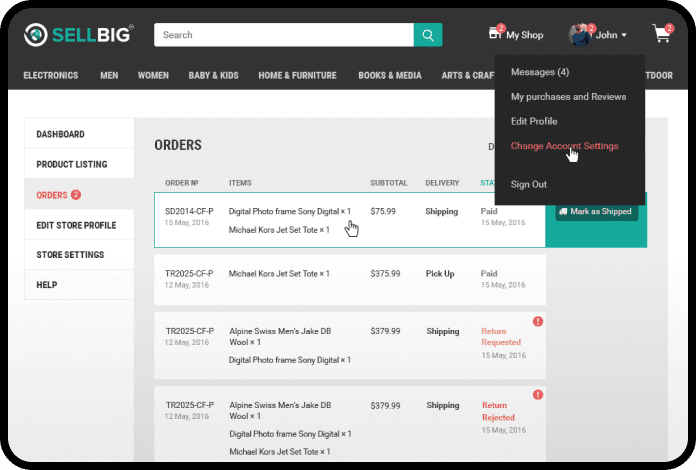Open the Women category
Image resolution: width=696 pixels, height=470 pixels.
pos(153,75)
